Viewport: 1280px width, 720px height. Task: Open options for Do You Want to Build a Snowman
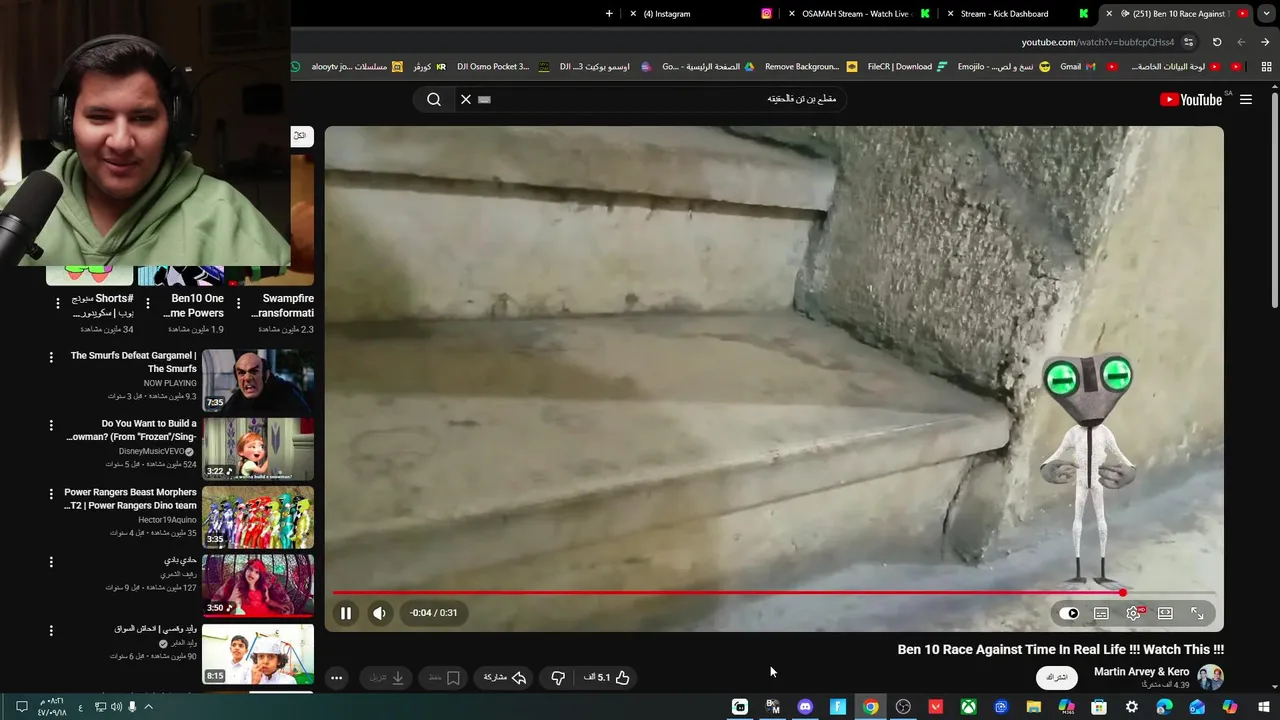pyautogui.click(x=51, y=426)
